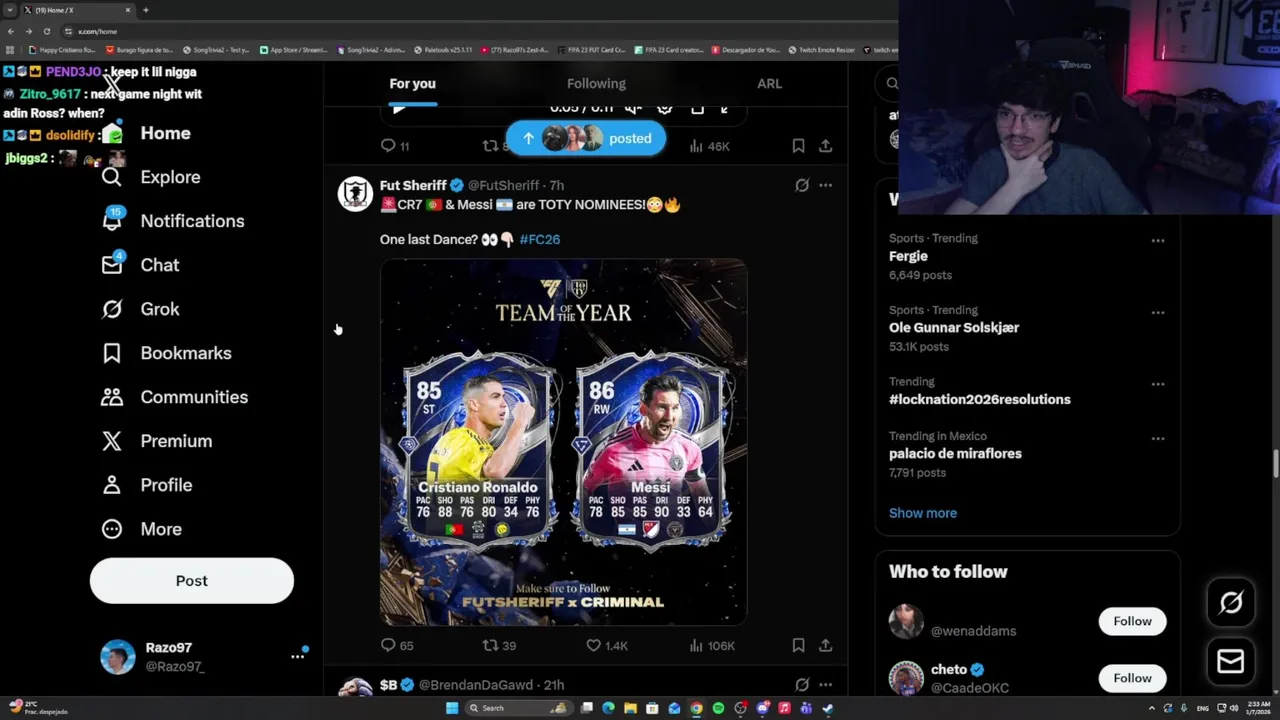Open account menu dots beside Razo97
Image resolution: width=1280 pixels, height=720 pixels.
[x=297, y=656]
